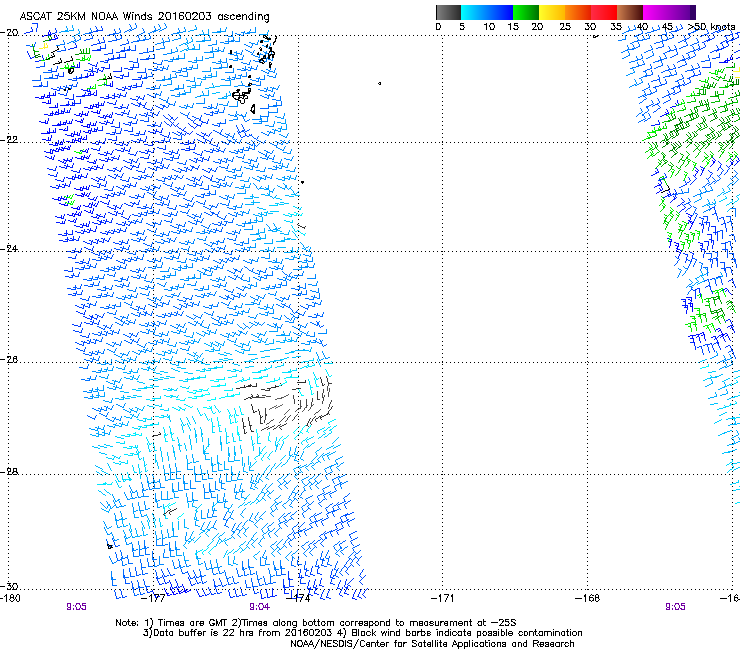Click the -20 latitude label
The width and height of the screenshot is (740, 650).
coord(9,33)
